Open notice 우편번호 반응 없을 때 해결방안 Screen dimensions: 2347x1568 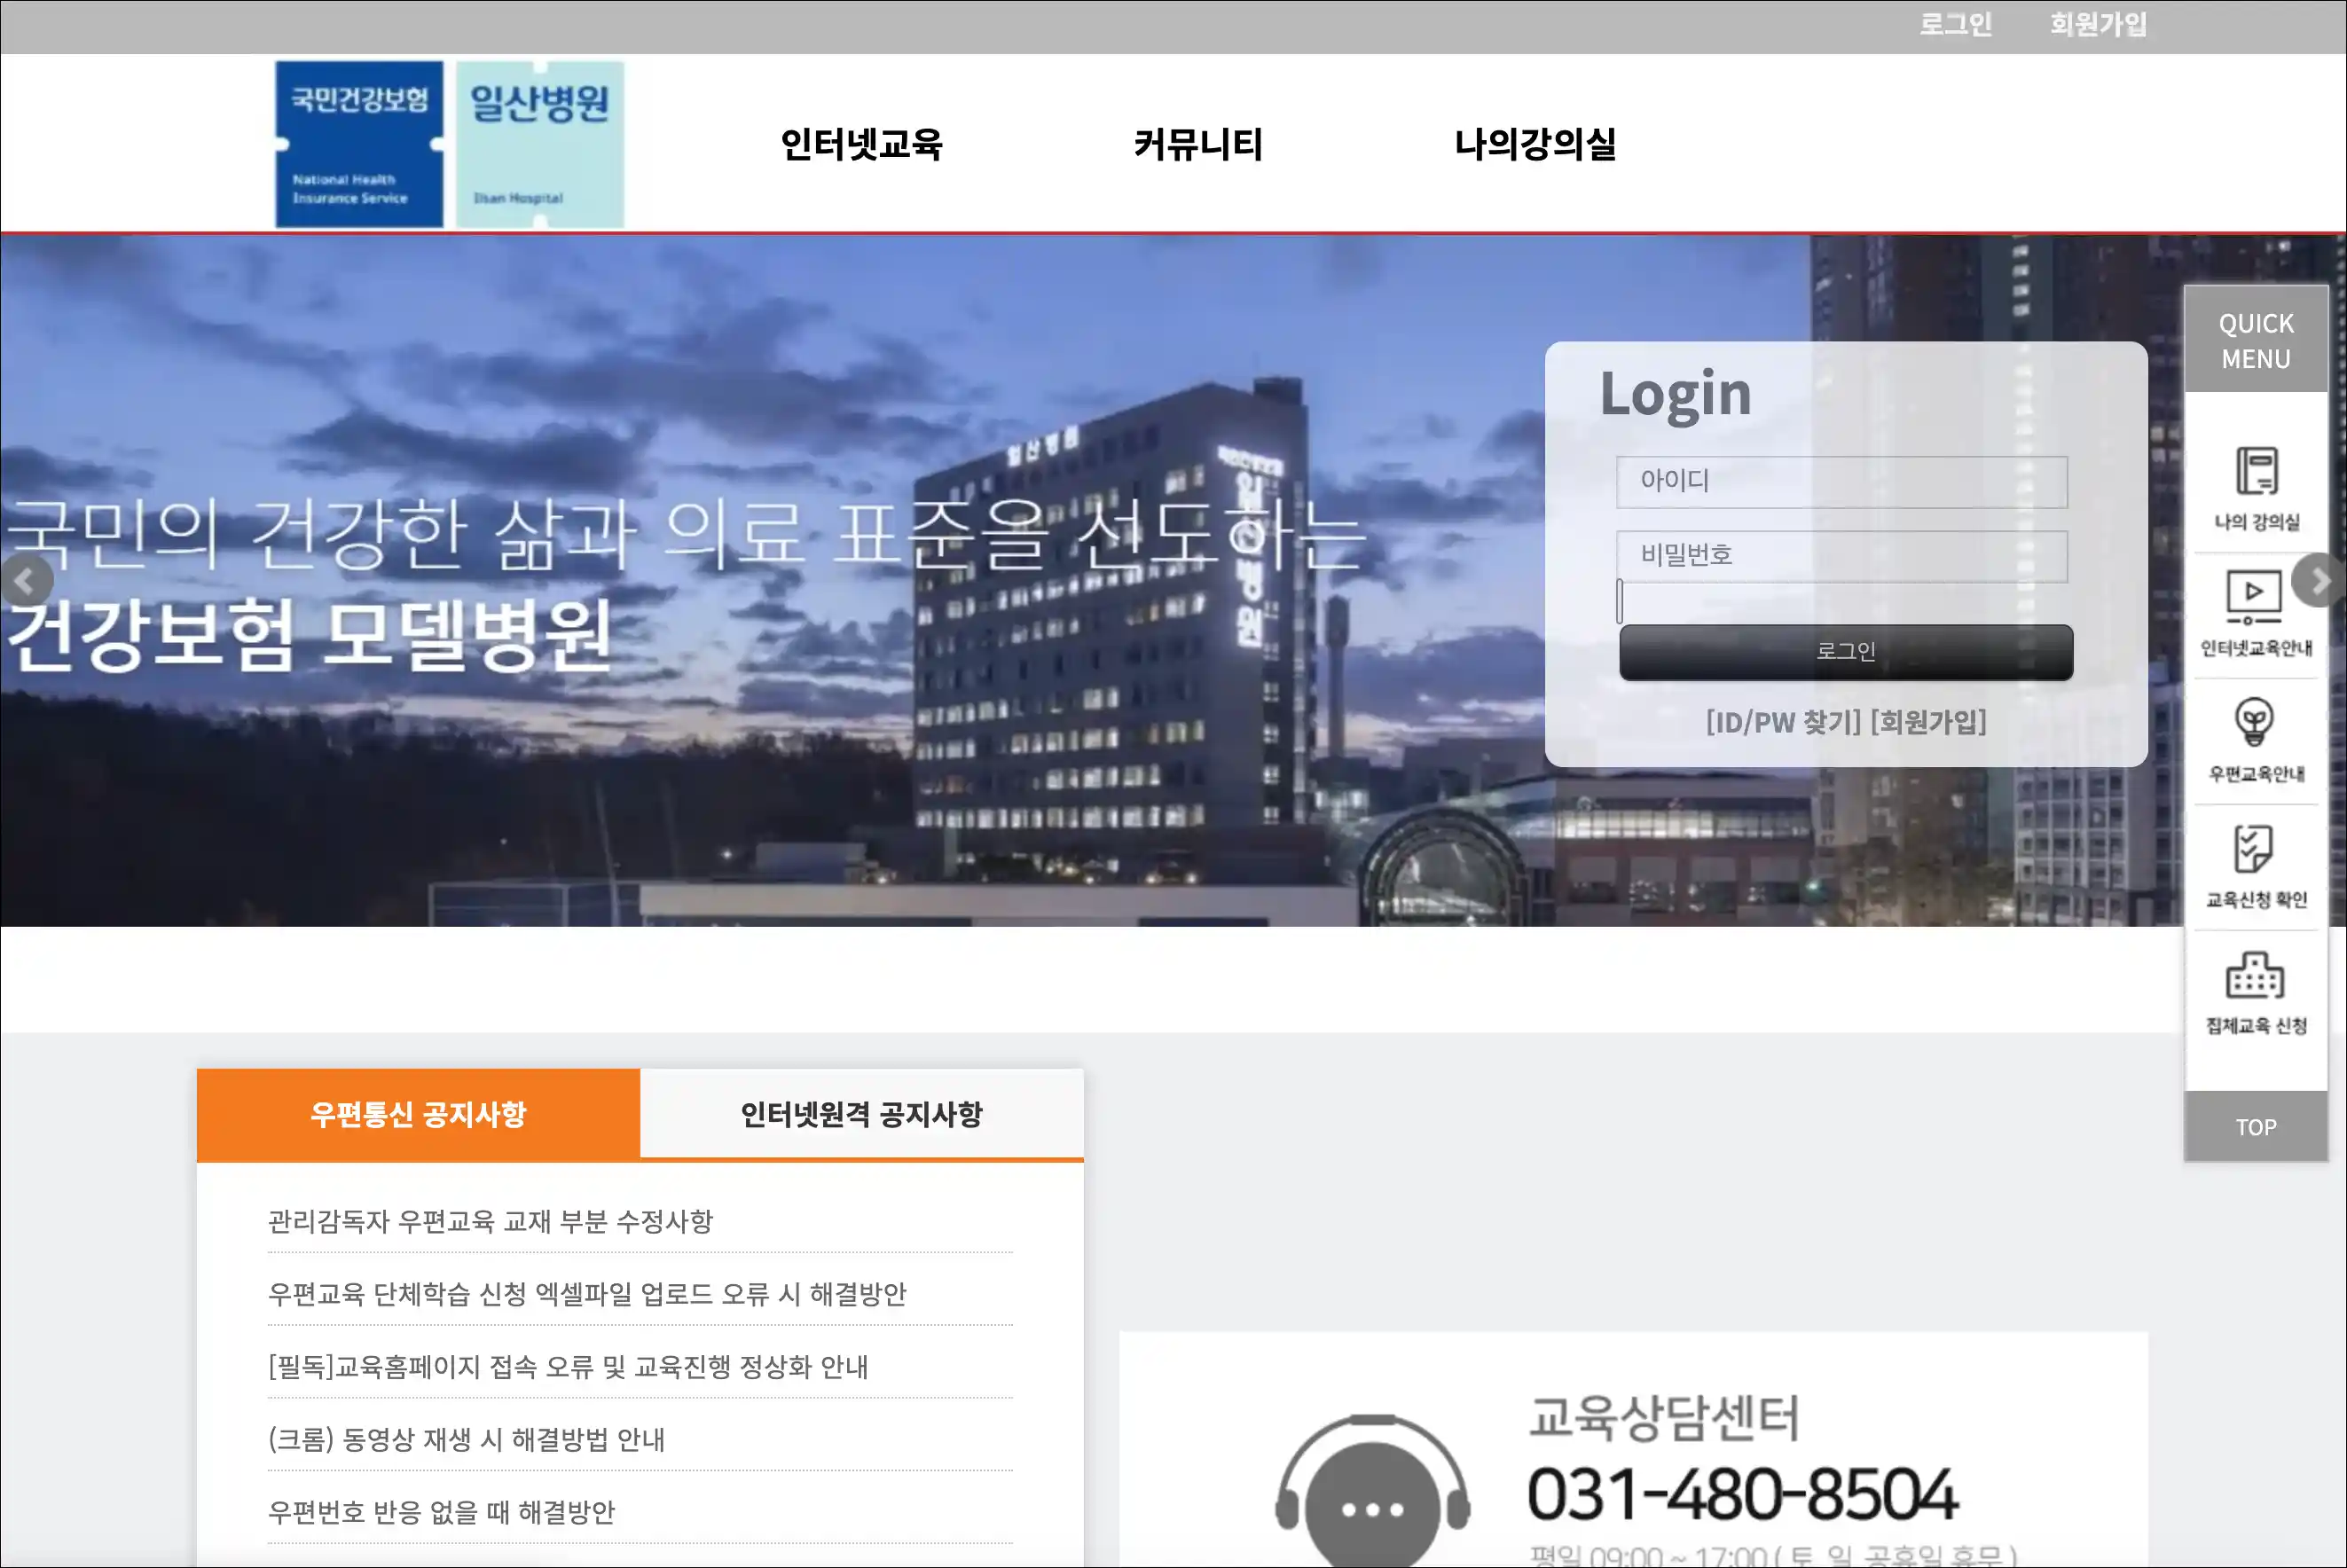441,1512
